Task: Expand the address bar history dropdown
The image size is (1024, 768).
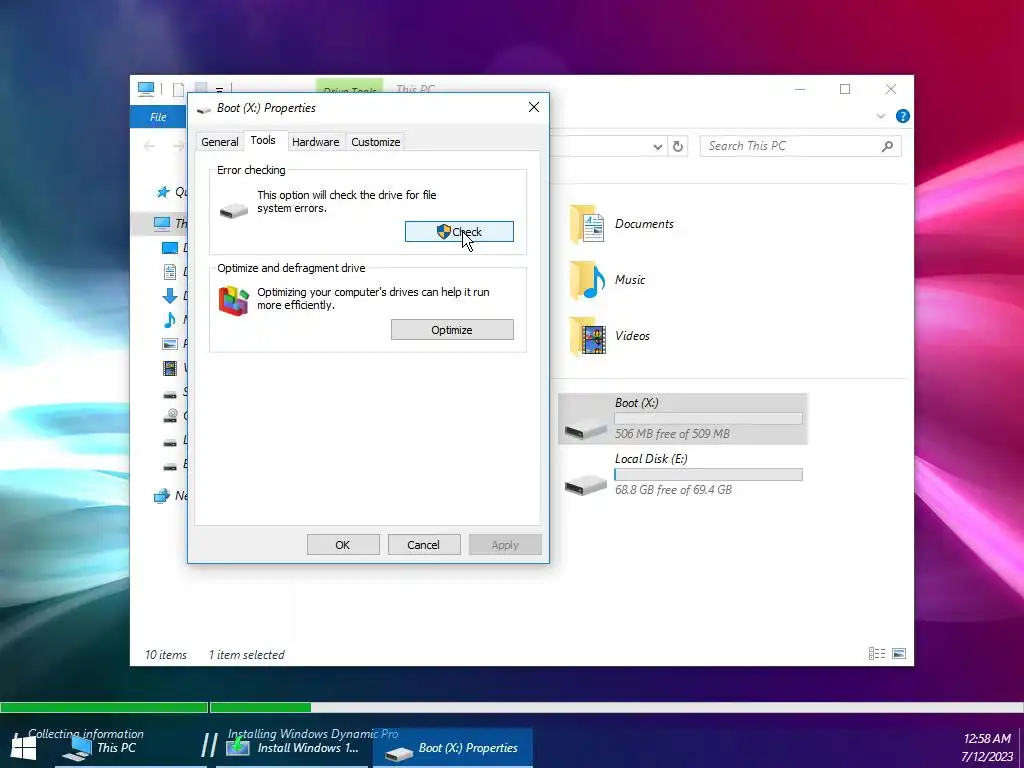Action: [x=658, y=147]
